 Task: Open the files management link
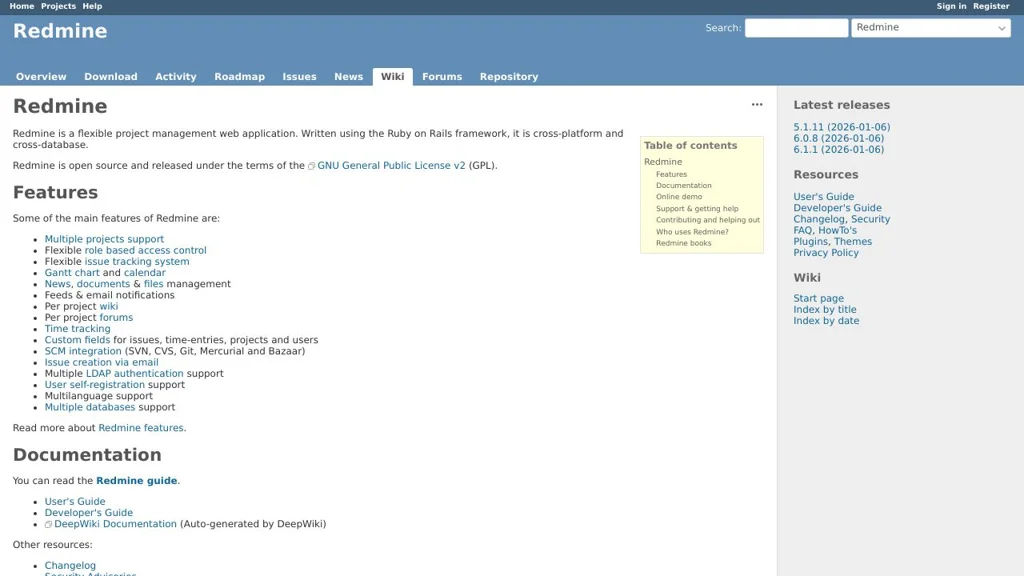[x=153, y=284]
